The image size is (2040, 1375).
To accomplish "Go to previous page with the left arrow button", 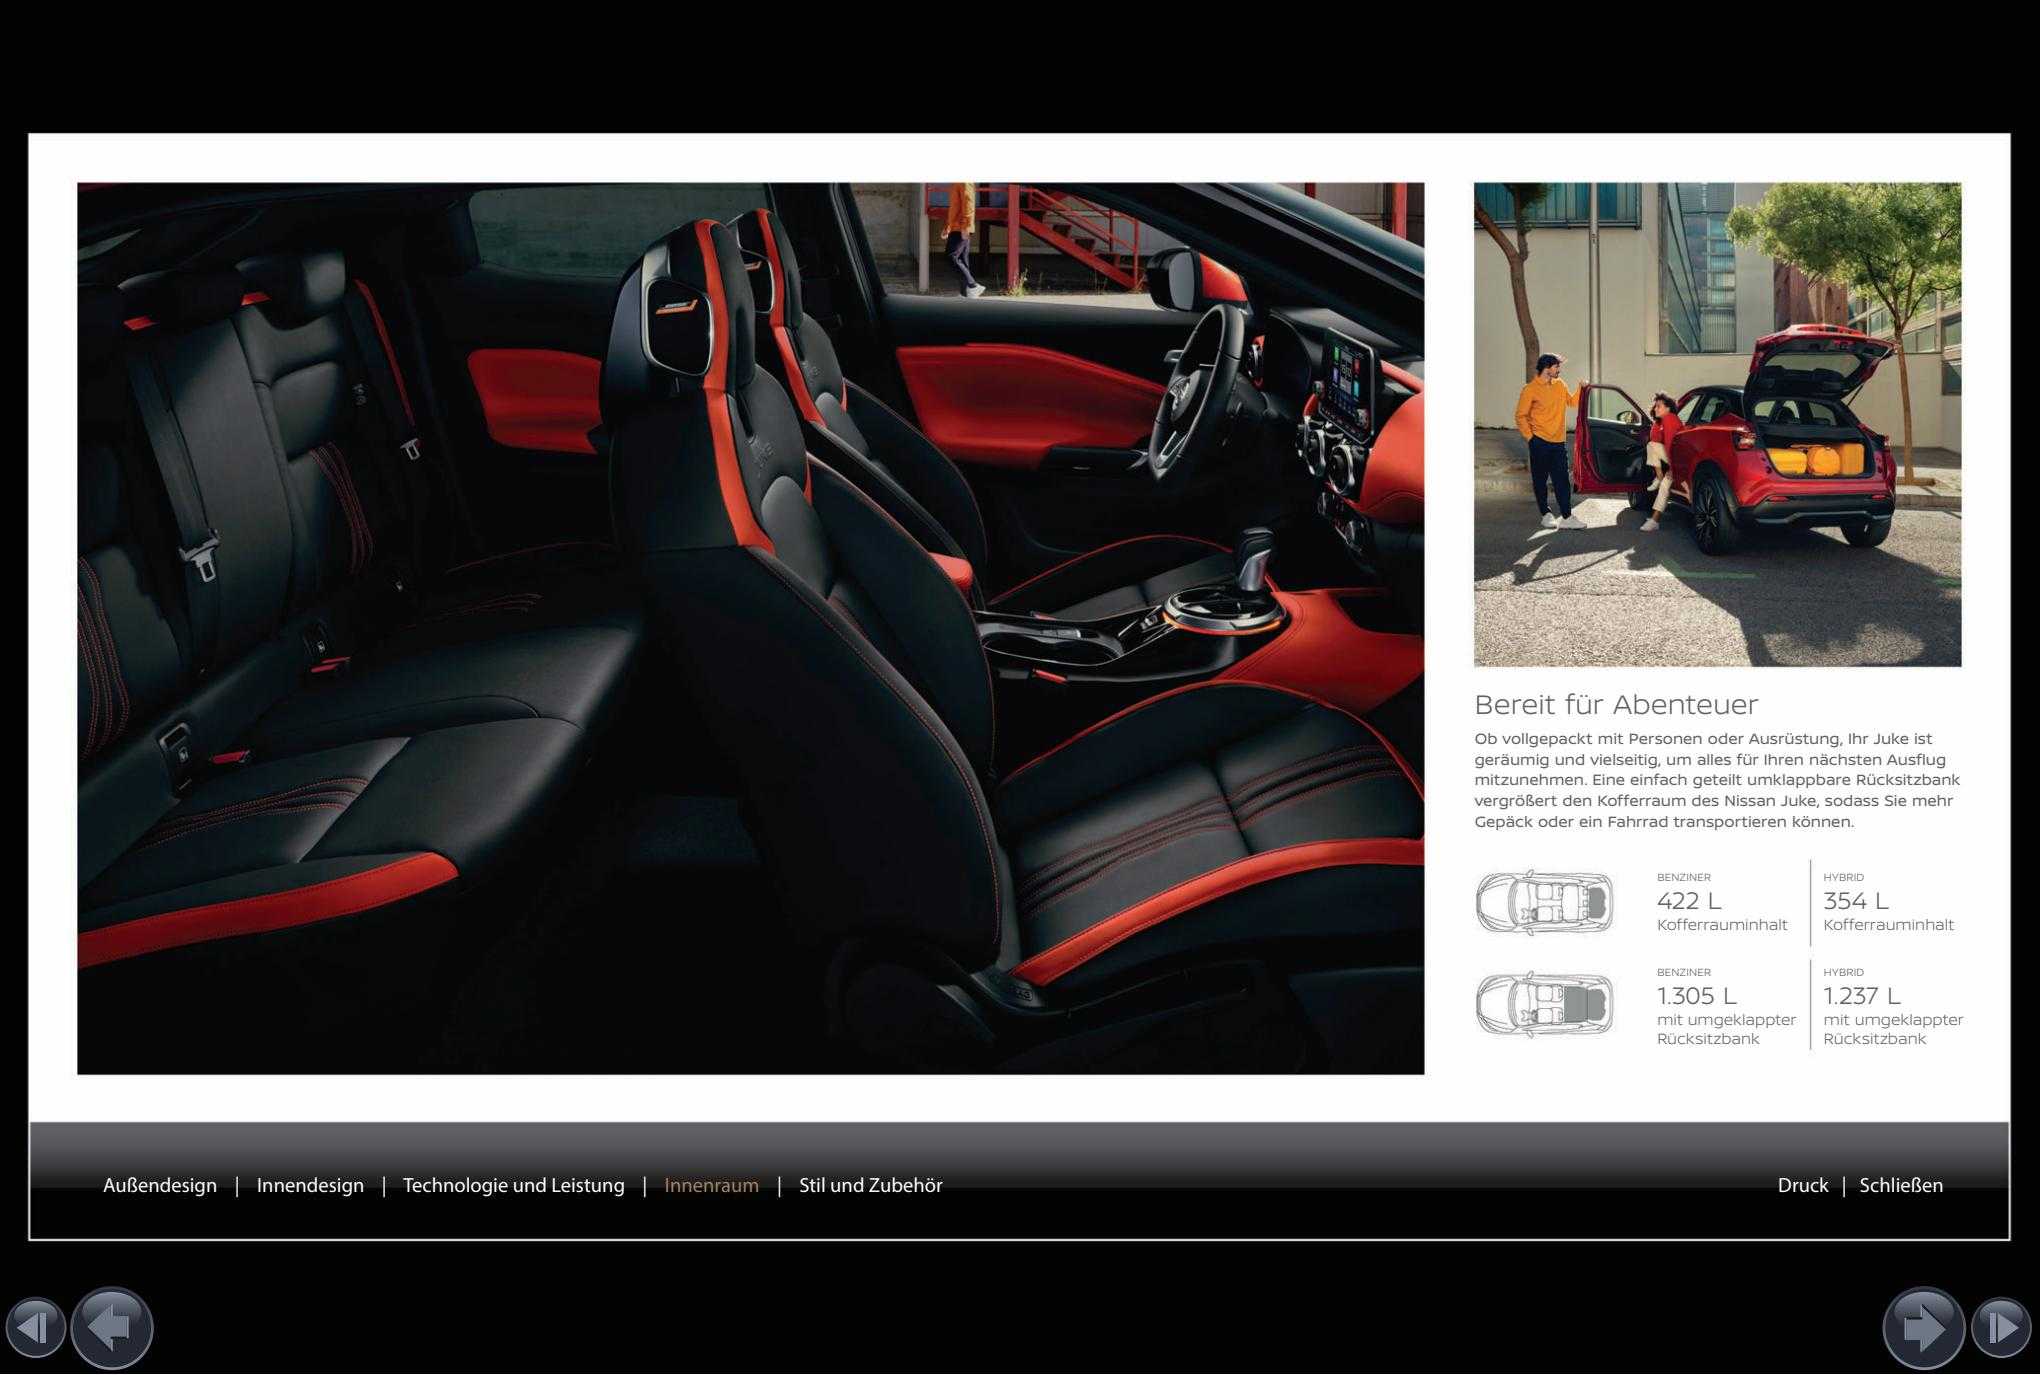I will (x=112, y=1328).
